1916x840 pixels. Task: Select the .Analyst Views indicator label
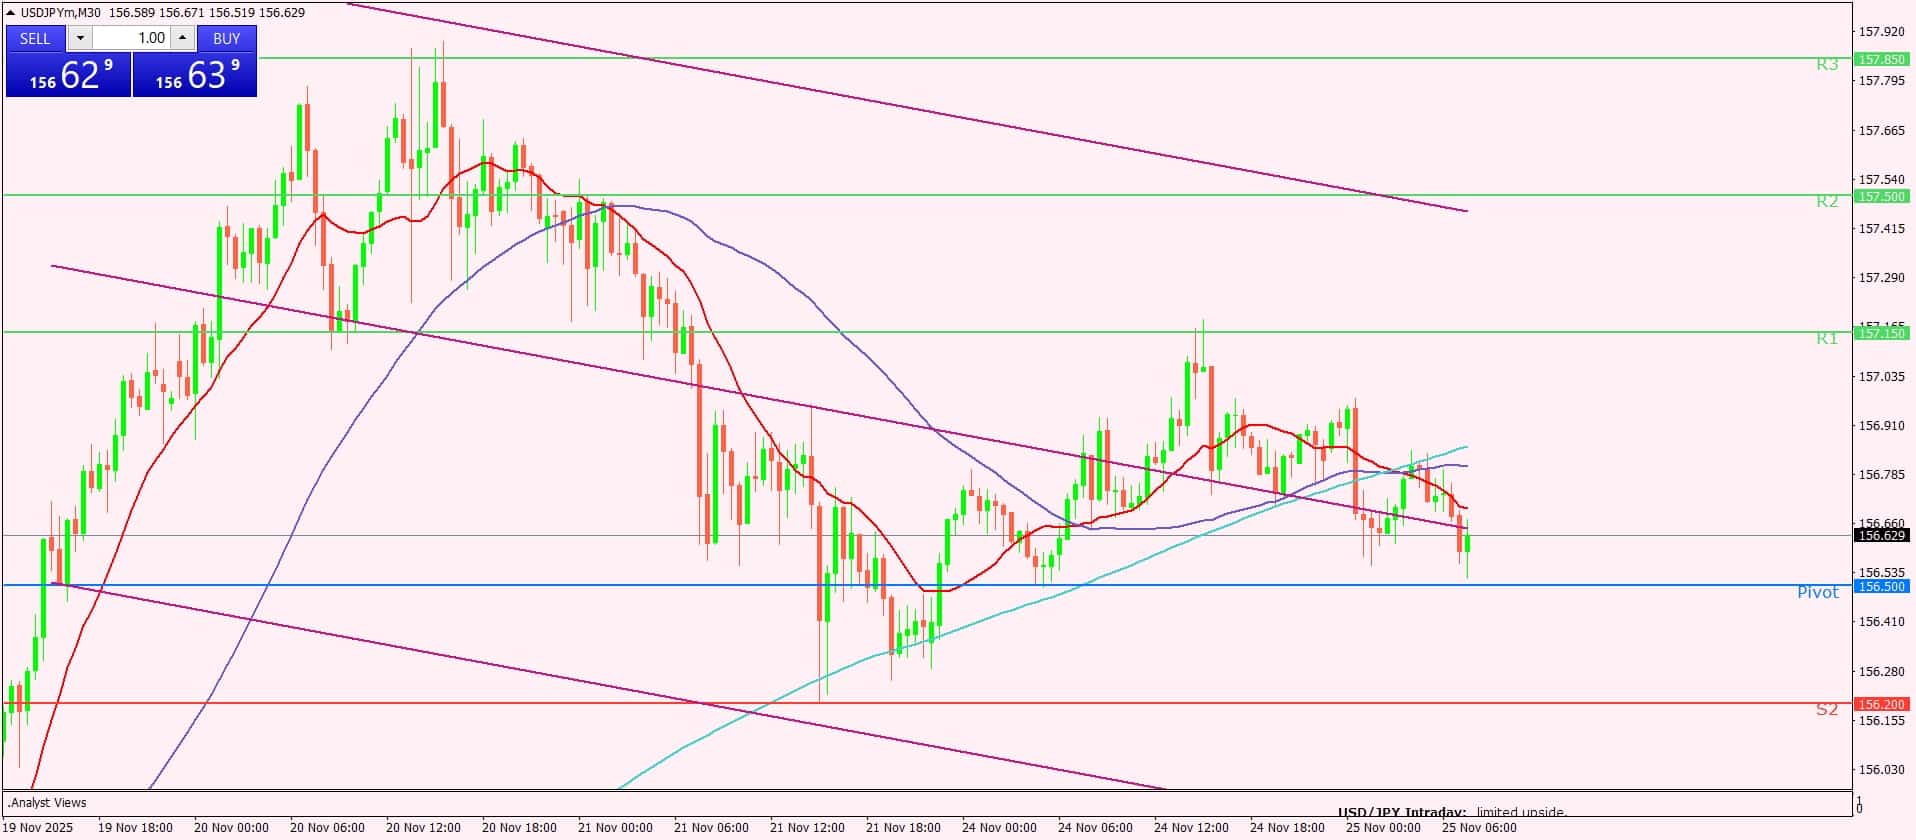coord(47,803)
